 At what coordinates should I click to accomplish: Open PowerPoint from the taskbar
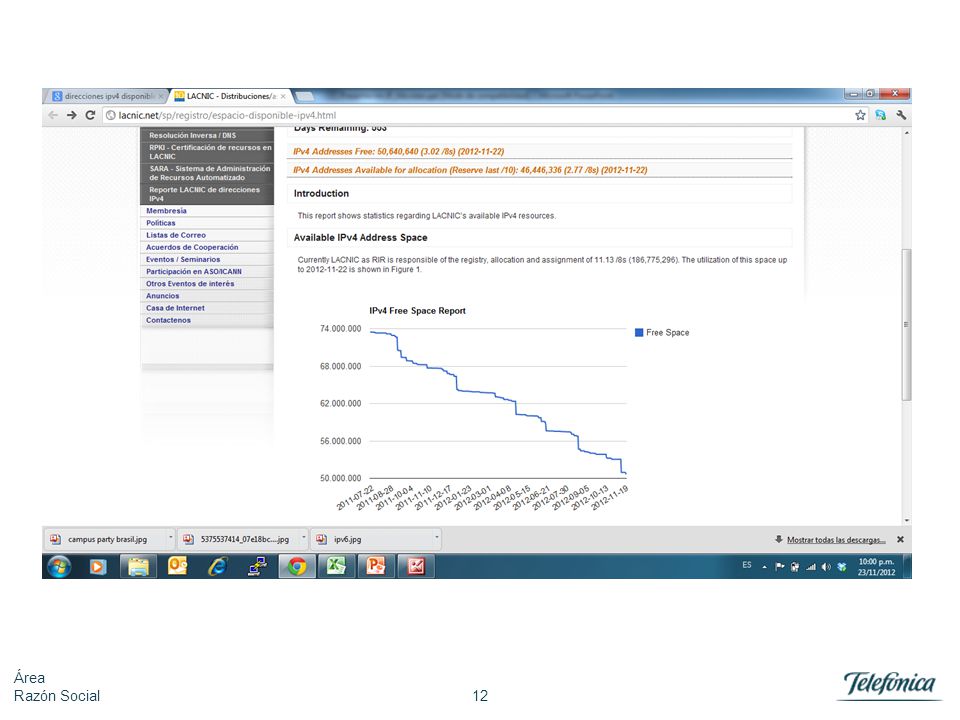pyautogui.click(x=375, y=567)
